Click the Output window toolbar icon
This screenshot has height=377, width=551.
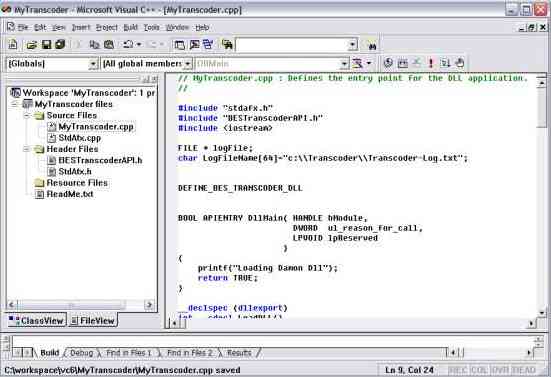coord(194,45)
